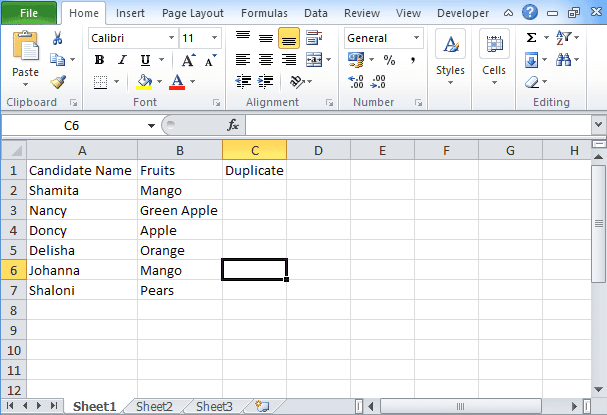607x415 pixels.
Task: Click cell with Green Apple
Action: click(180, 210)
